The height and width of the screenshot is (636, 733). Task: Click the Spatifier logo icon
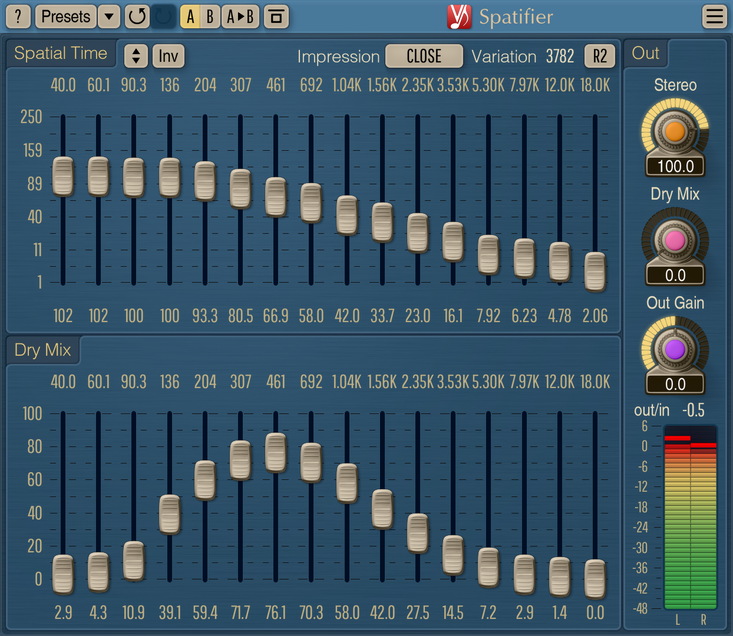459,17
